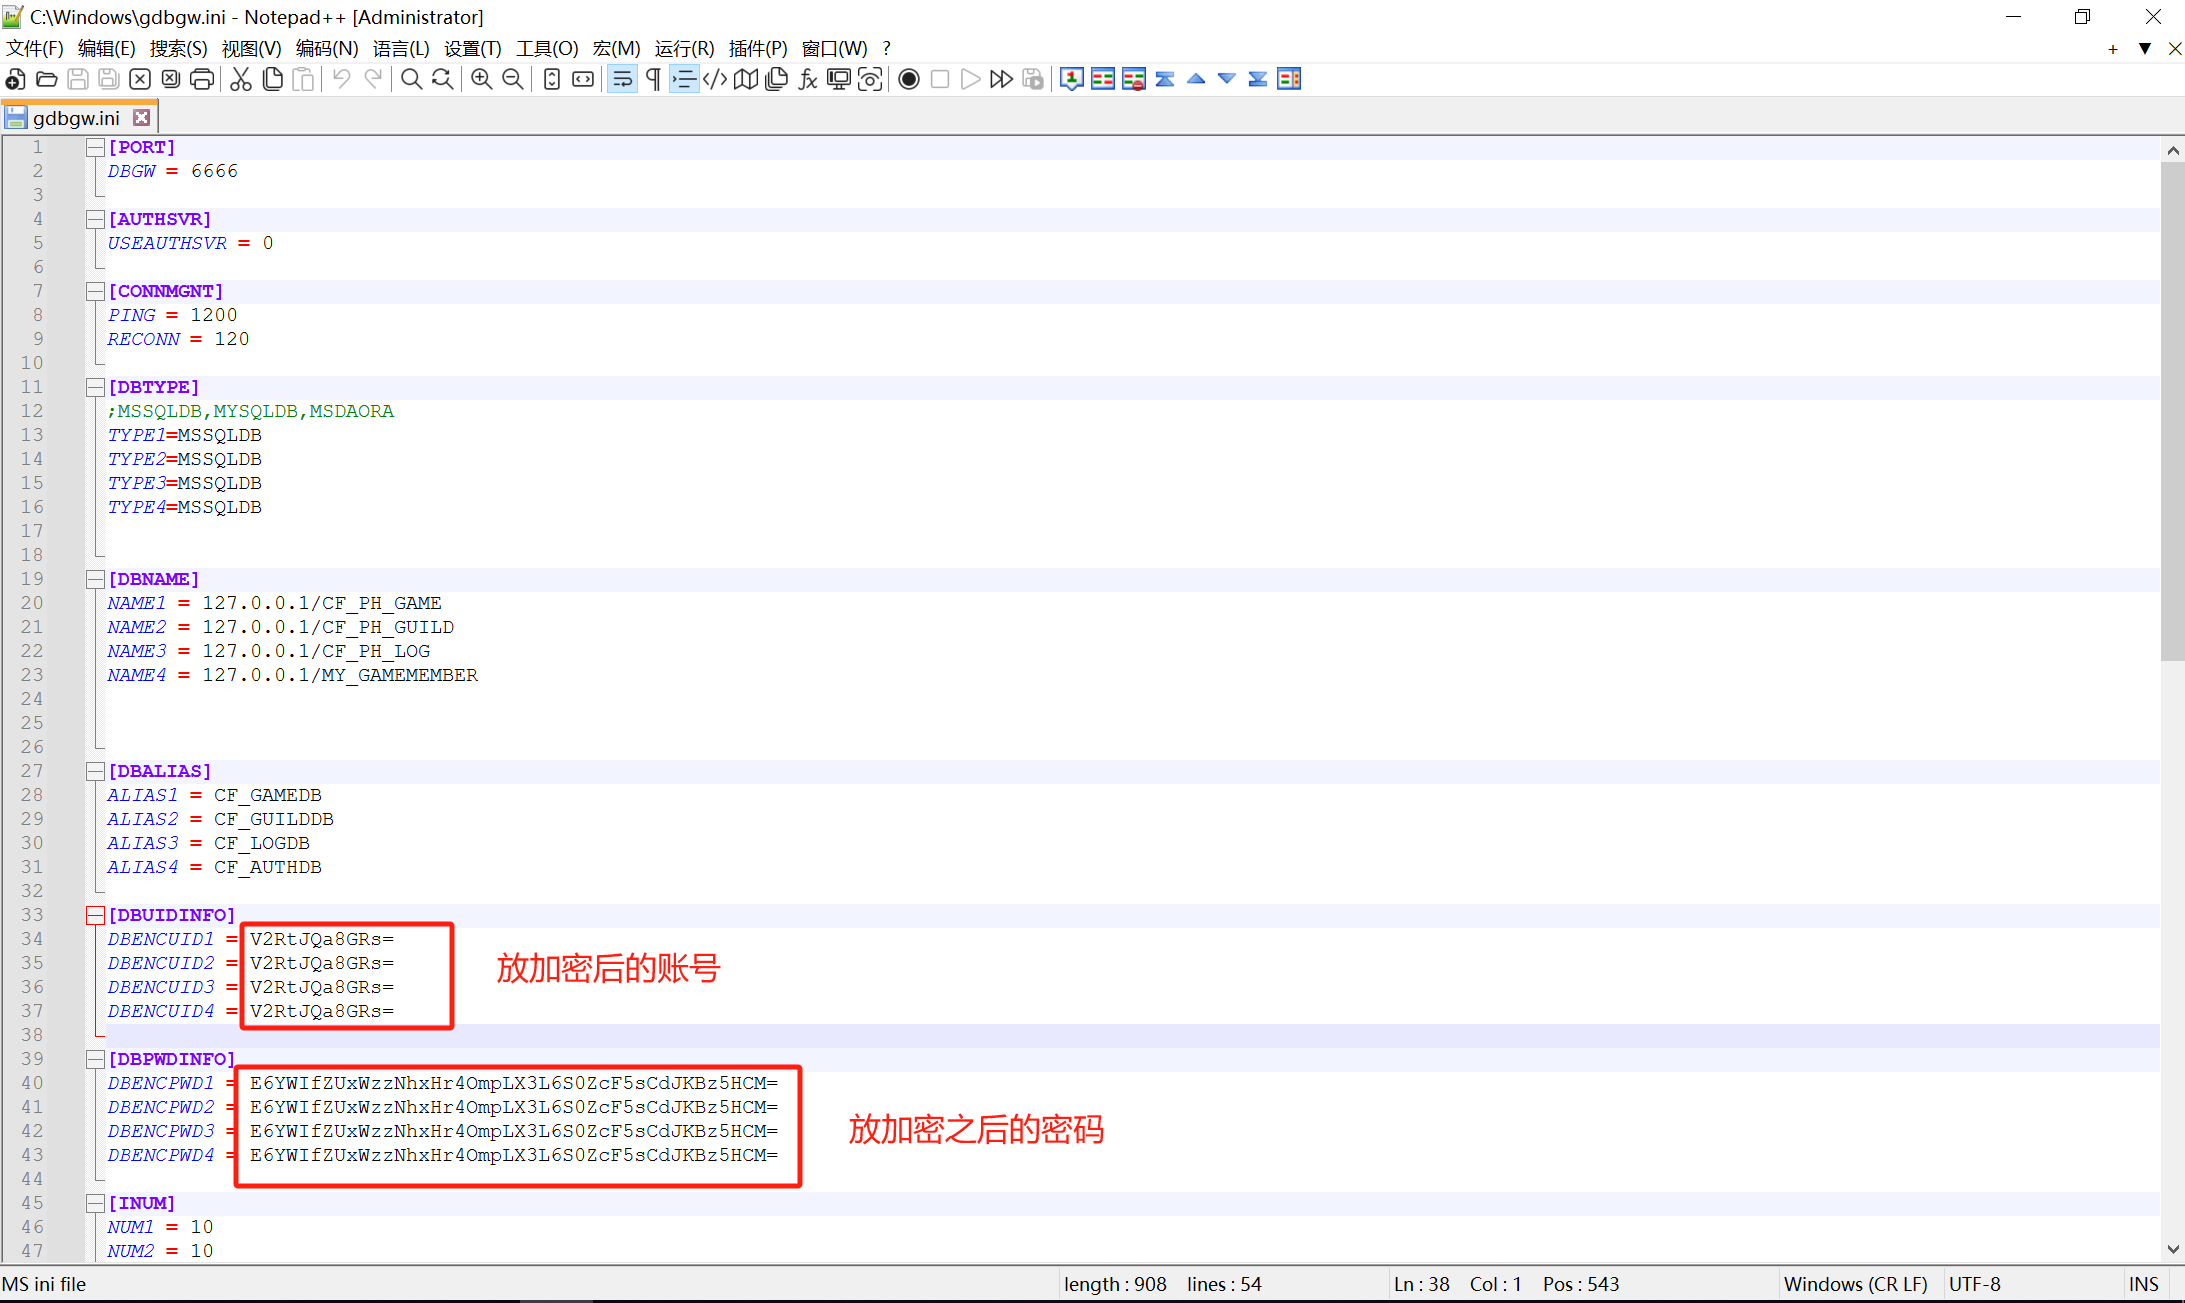Click the vertical scrollbar thumb
Image resolution: width=2185 pixels, height=1303 pixels.
2172,410
